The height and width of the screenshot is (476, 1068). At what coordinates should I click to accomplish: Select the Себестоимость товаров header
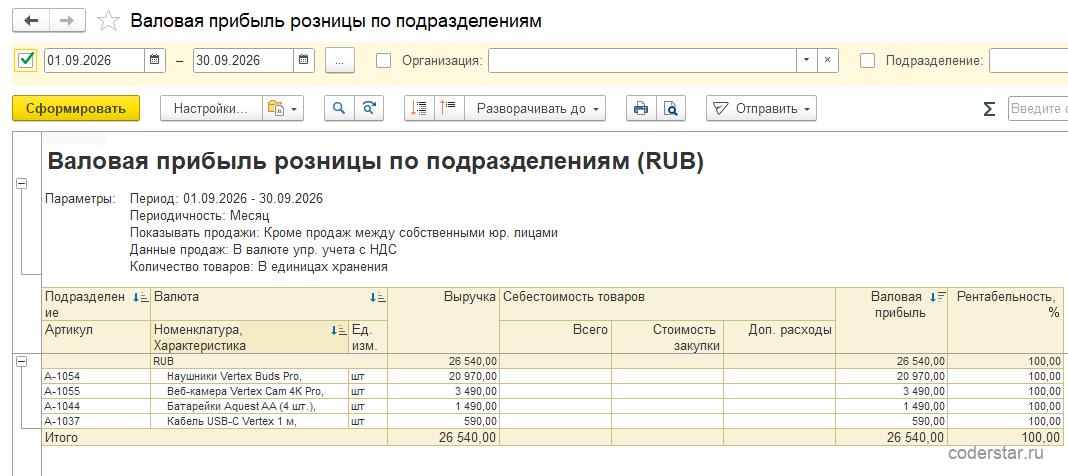(x=668, y=304)
